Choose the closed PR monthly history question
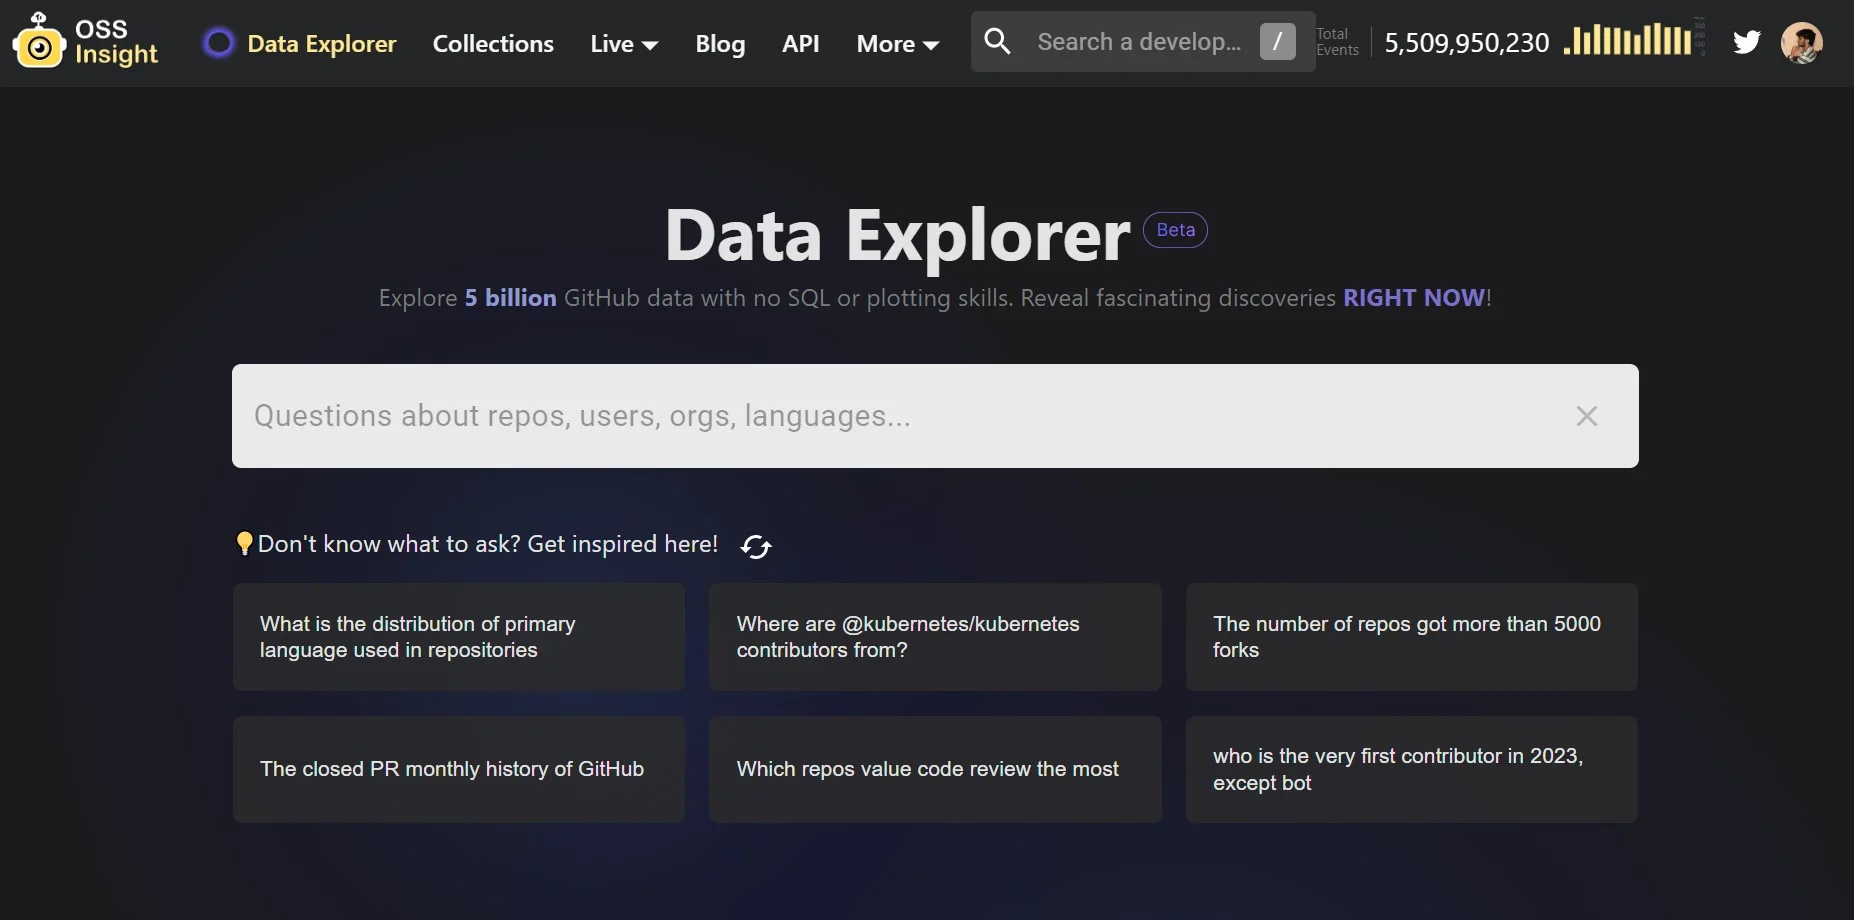This screenshot has width=1854, height=920. (458, 769)
